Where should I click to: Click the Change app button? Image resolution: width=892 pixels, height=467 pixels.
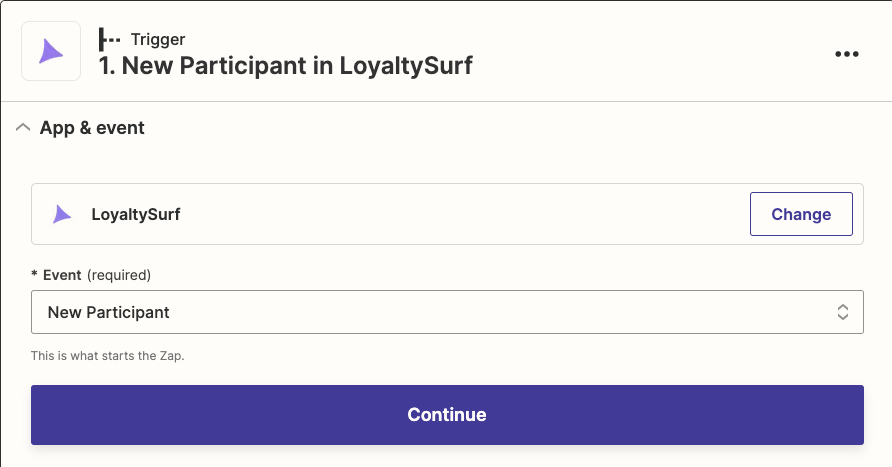click(x=801, y=214)
